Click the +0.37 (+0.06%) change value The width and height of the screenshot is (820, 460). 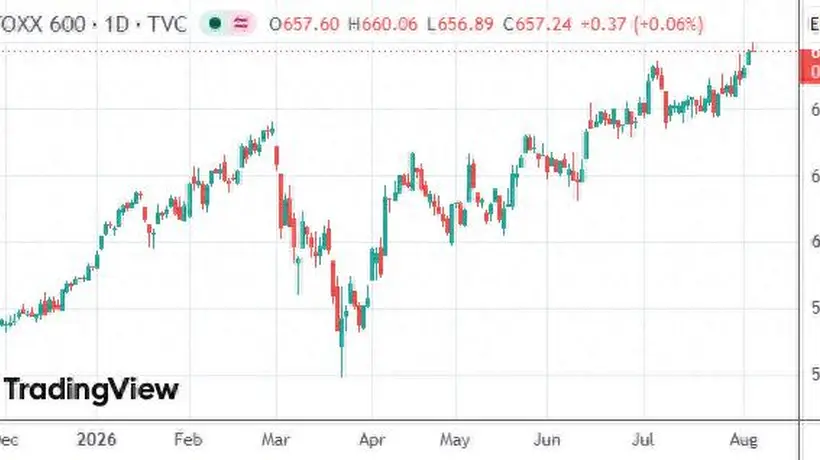642,24
